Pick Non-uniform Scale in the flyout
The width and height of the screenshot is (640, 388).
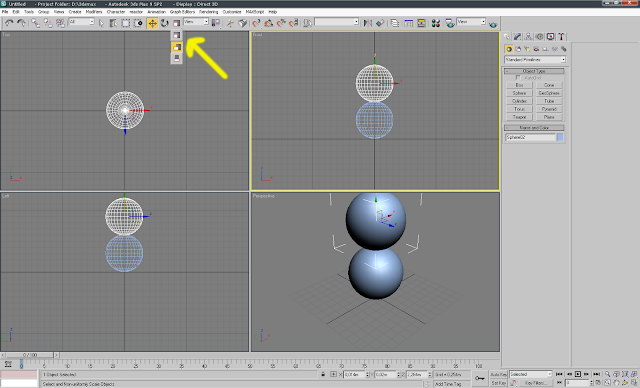coord(176,47)
